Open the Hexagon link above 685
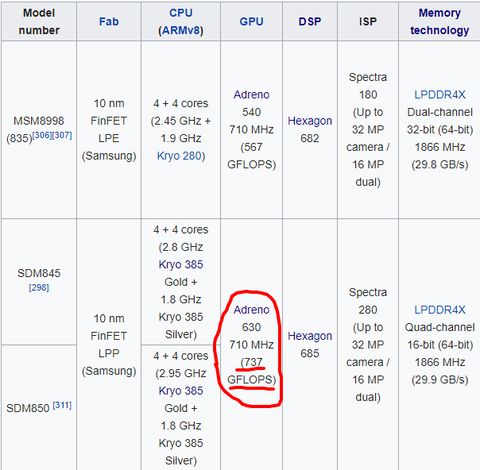The width and height of the screenshot is (480, 470). click(310, 336)
